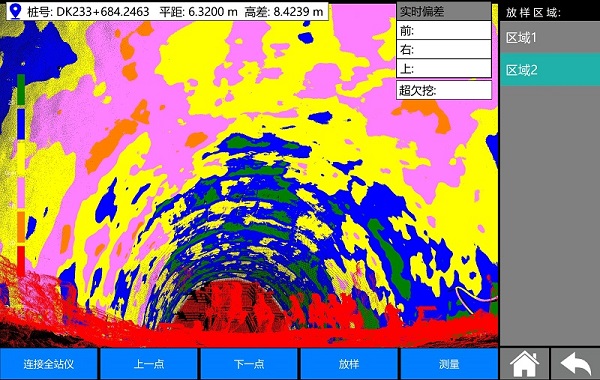The width and height of the screenshot is (600, 380).
Task: Click the orange legend color bar
Action: [21, 227]
